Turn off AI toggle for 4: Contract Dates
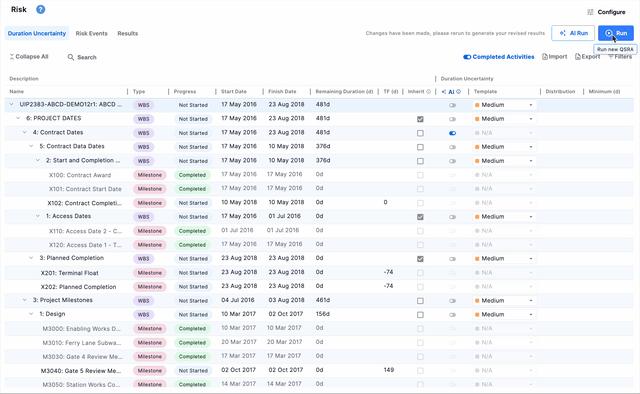This screenshot has height=394, width=640. [x=452, y=133]
